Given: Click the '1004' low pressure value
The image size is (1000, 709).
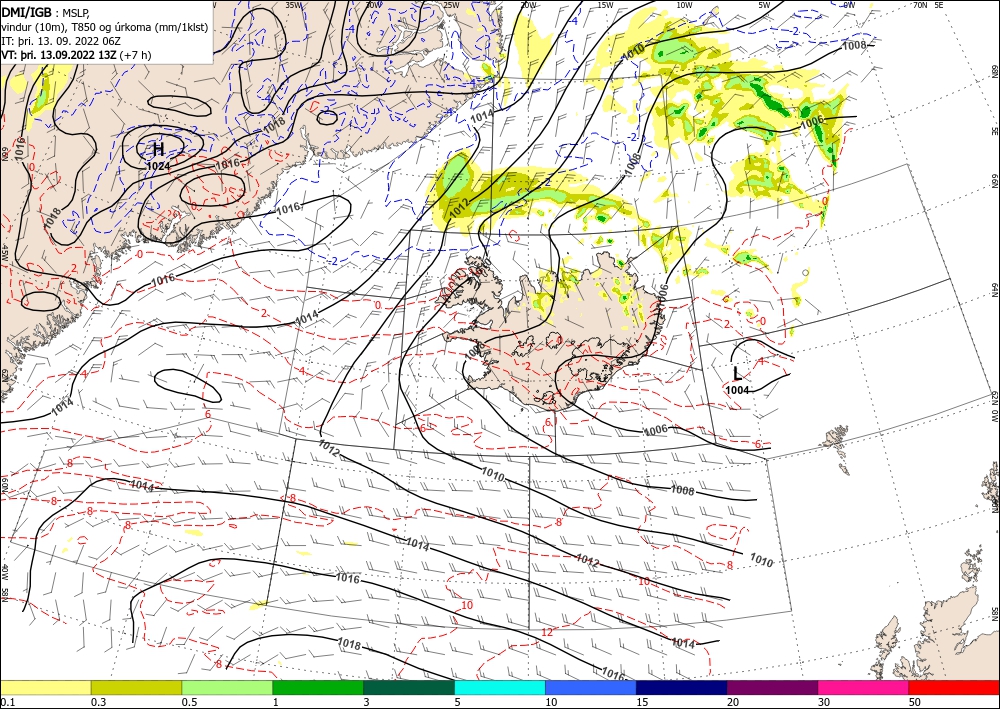Looking at the screenshot, I should click(737, 390).
